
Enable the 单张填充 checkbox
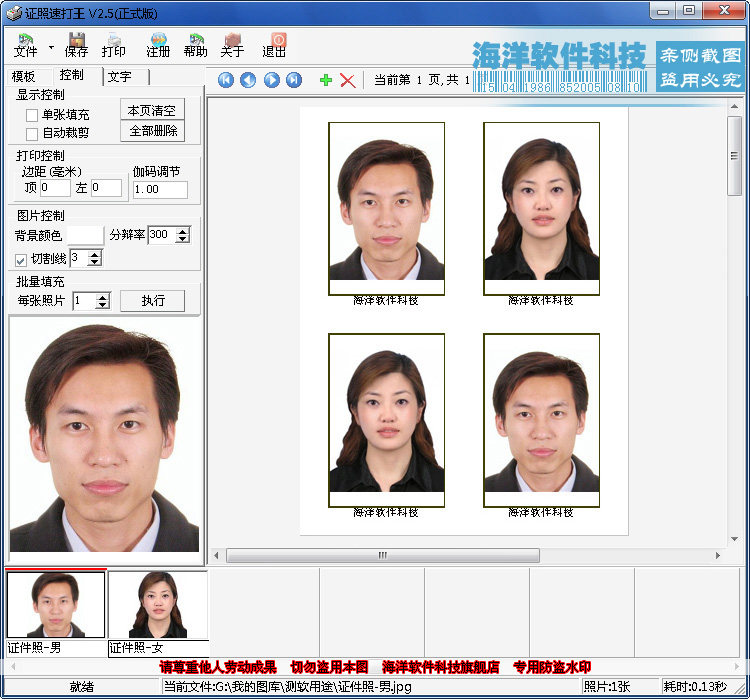click(32, 115)
